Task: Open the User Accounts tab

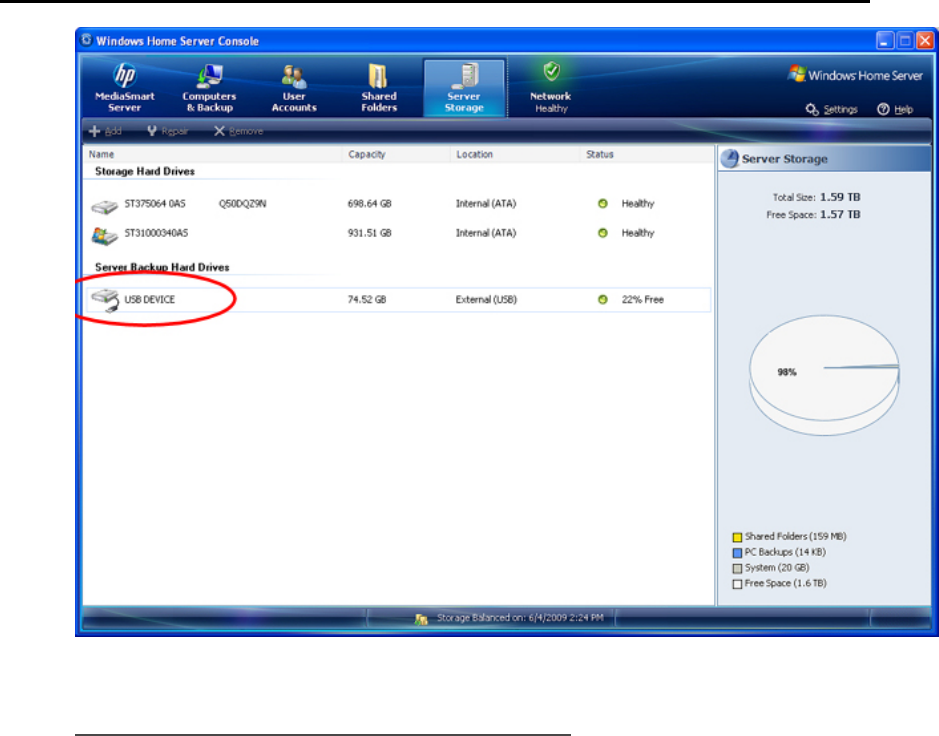Action: pyautogui.click(x=293, y=88)
